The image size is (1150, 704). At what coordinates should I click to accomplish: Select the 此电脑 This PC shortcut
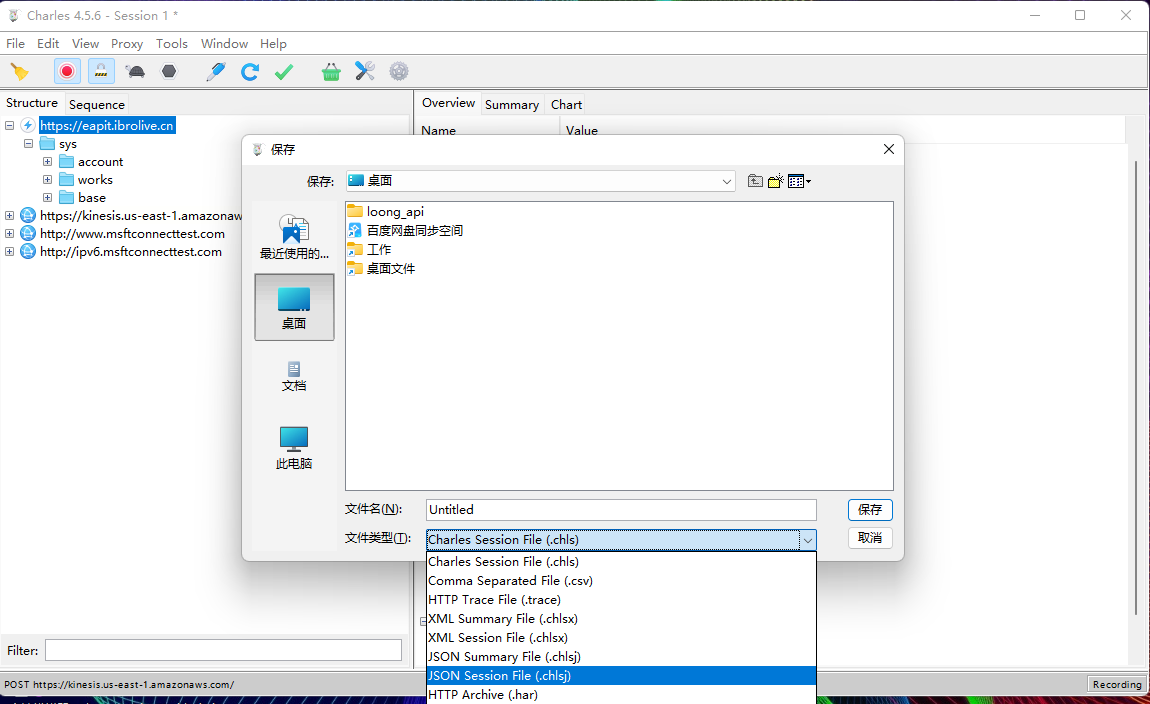click(x=294, y=447)
